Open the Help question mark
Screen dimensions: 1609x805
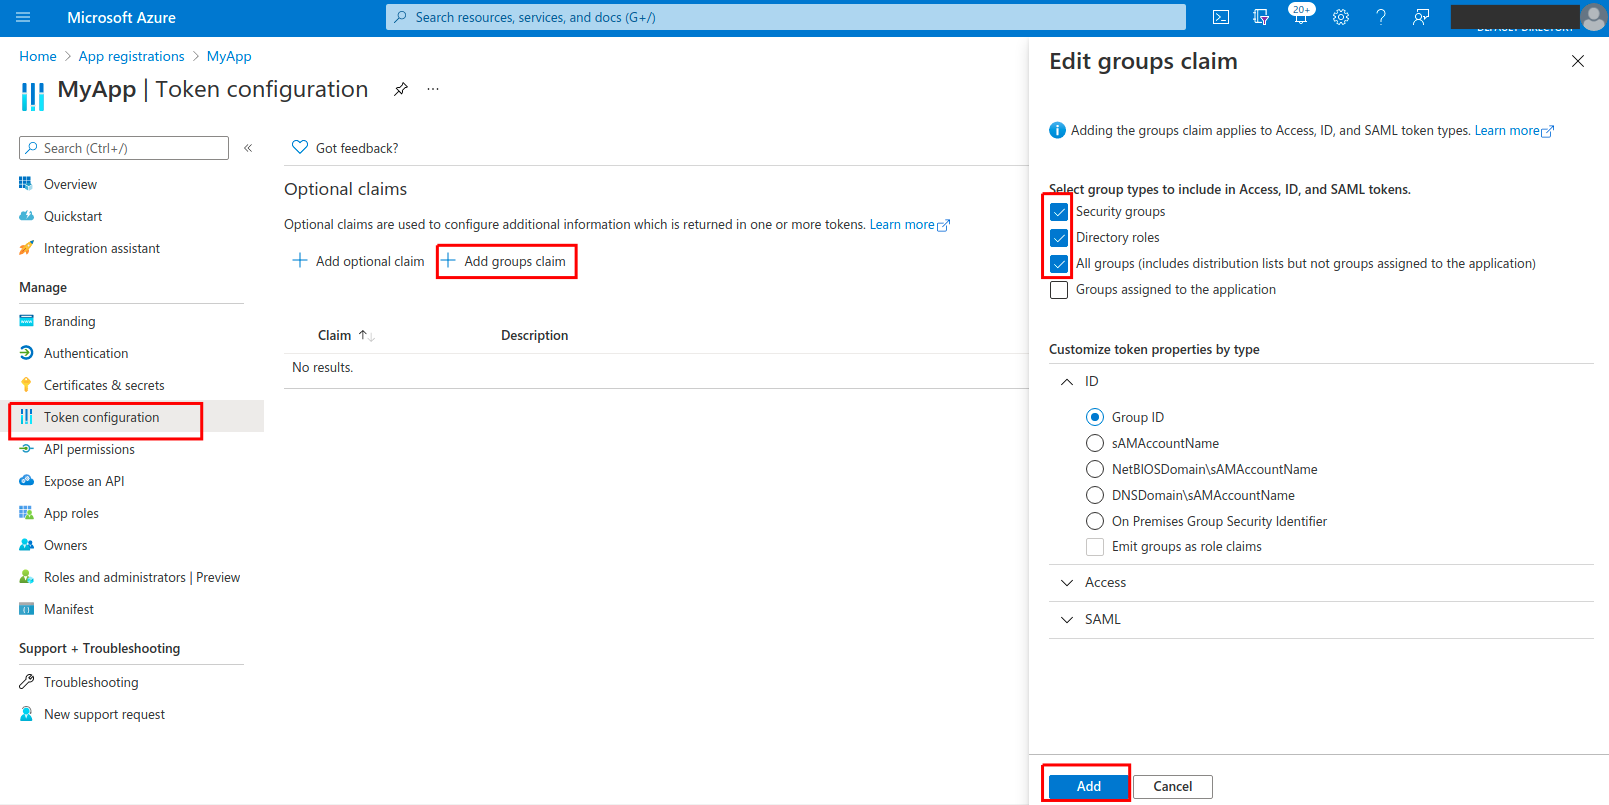[x=1381, y=17]
